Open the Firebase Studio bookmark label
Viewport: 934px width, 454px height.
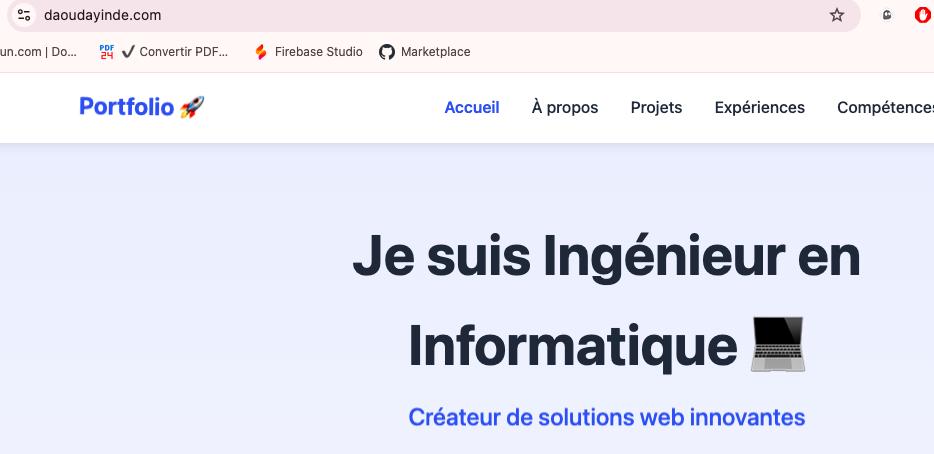click(x=319, y=52)
